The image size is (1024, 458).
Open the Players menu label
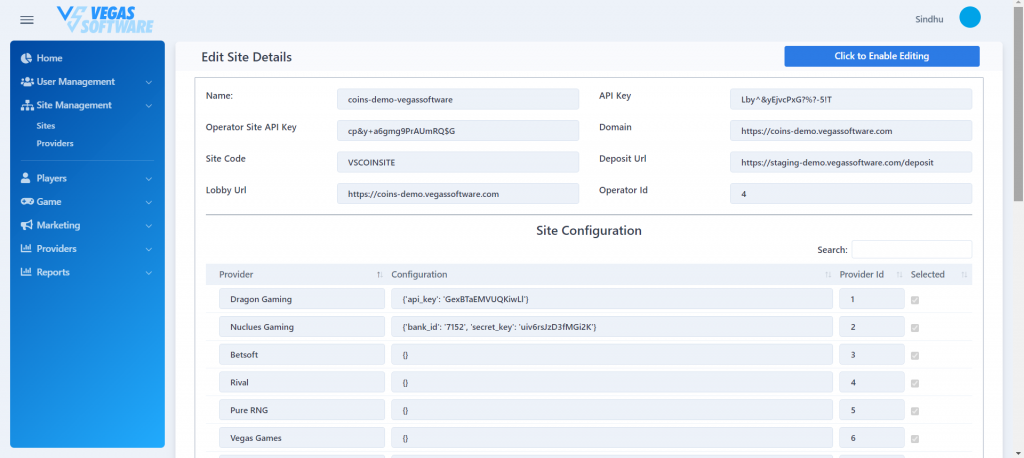click(x=52, y=178)
